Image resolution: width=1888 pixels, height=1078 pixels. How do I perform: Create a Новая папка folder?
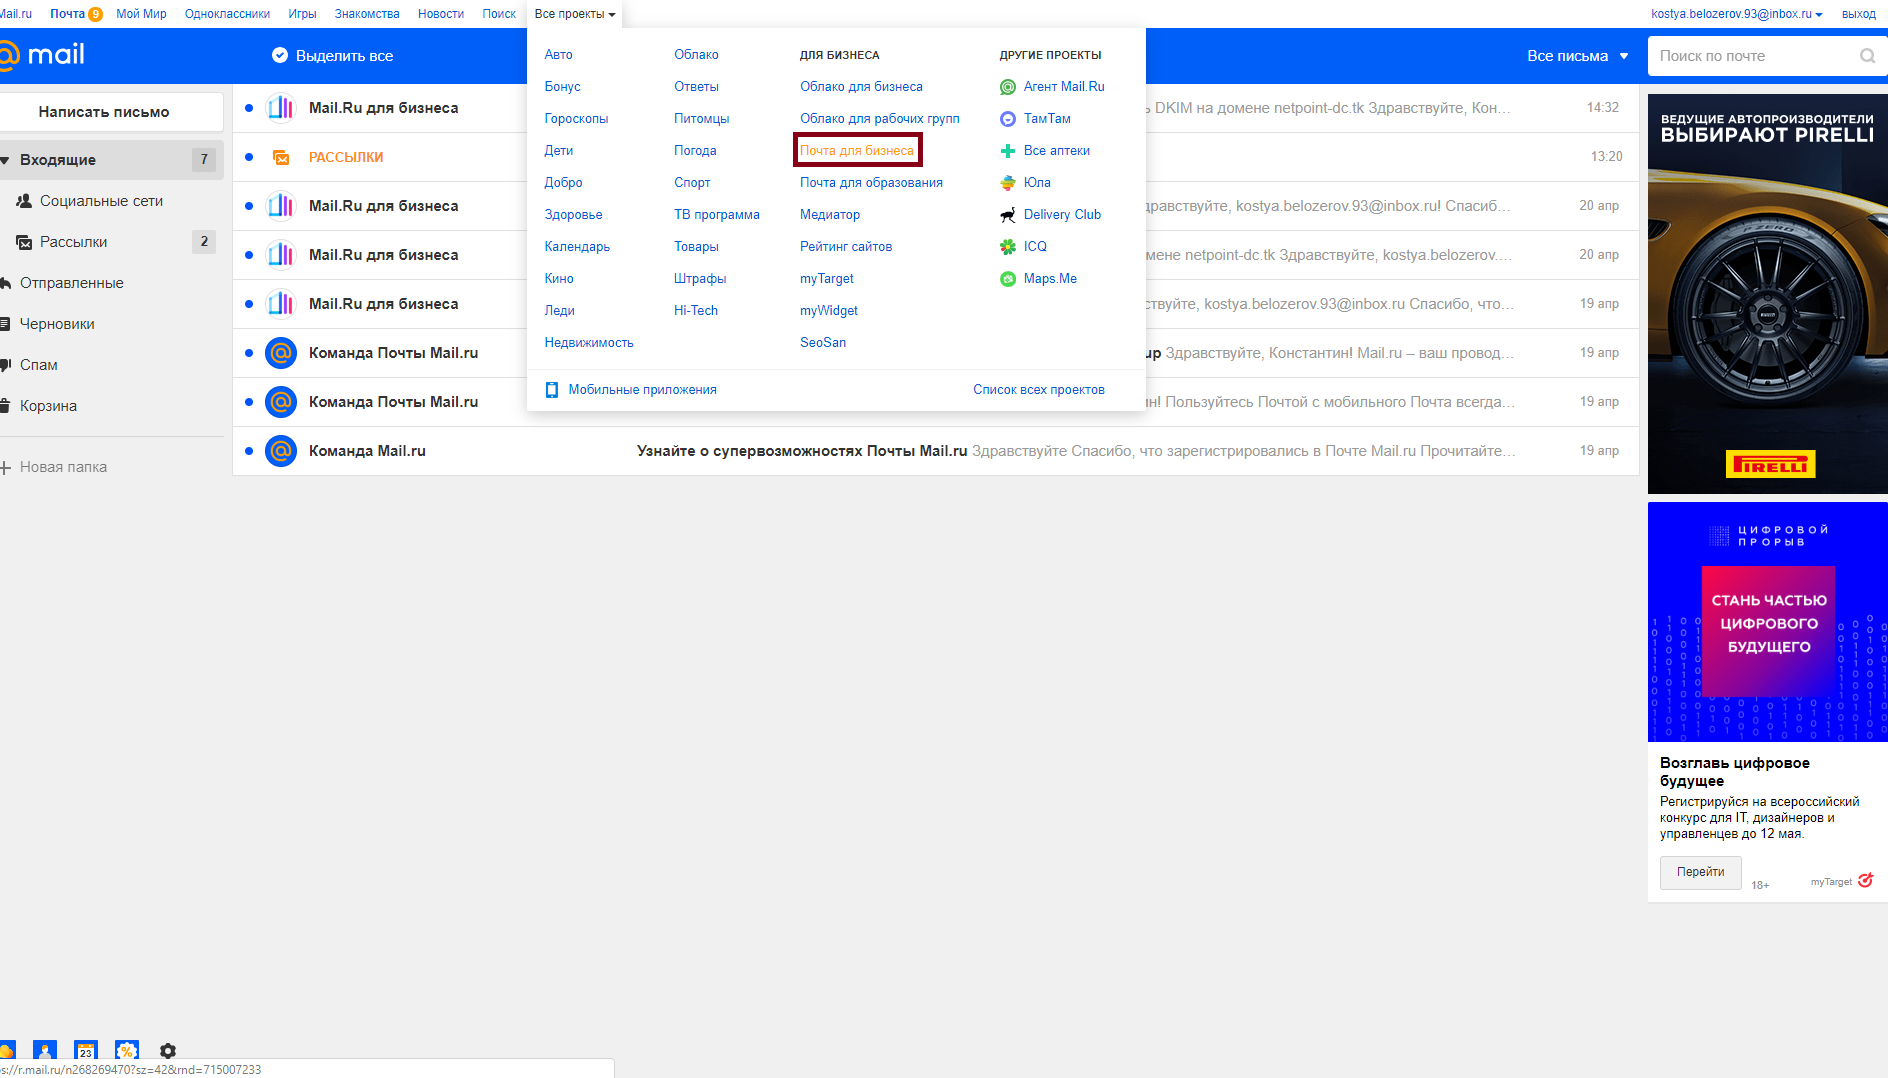[x=63, y=467]
